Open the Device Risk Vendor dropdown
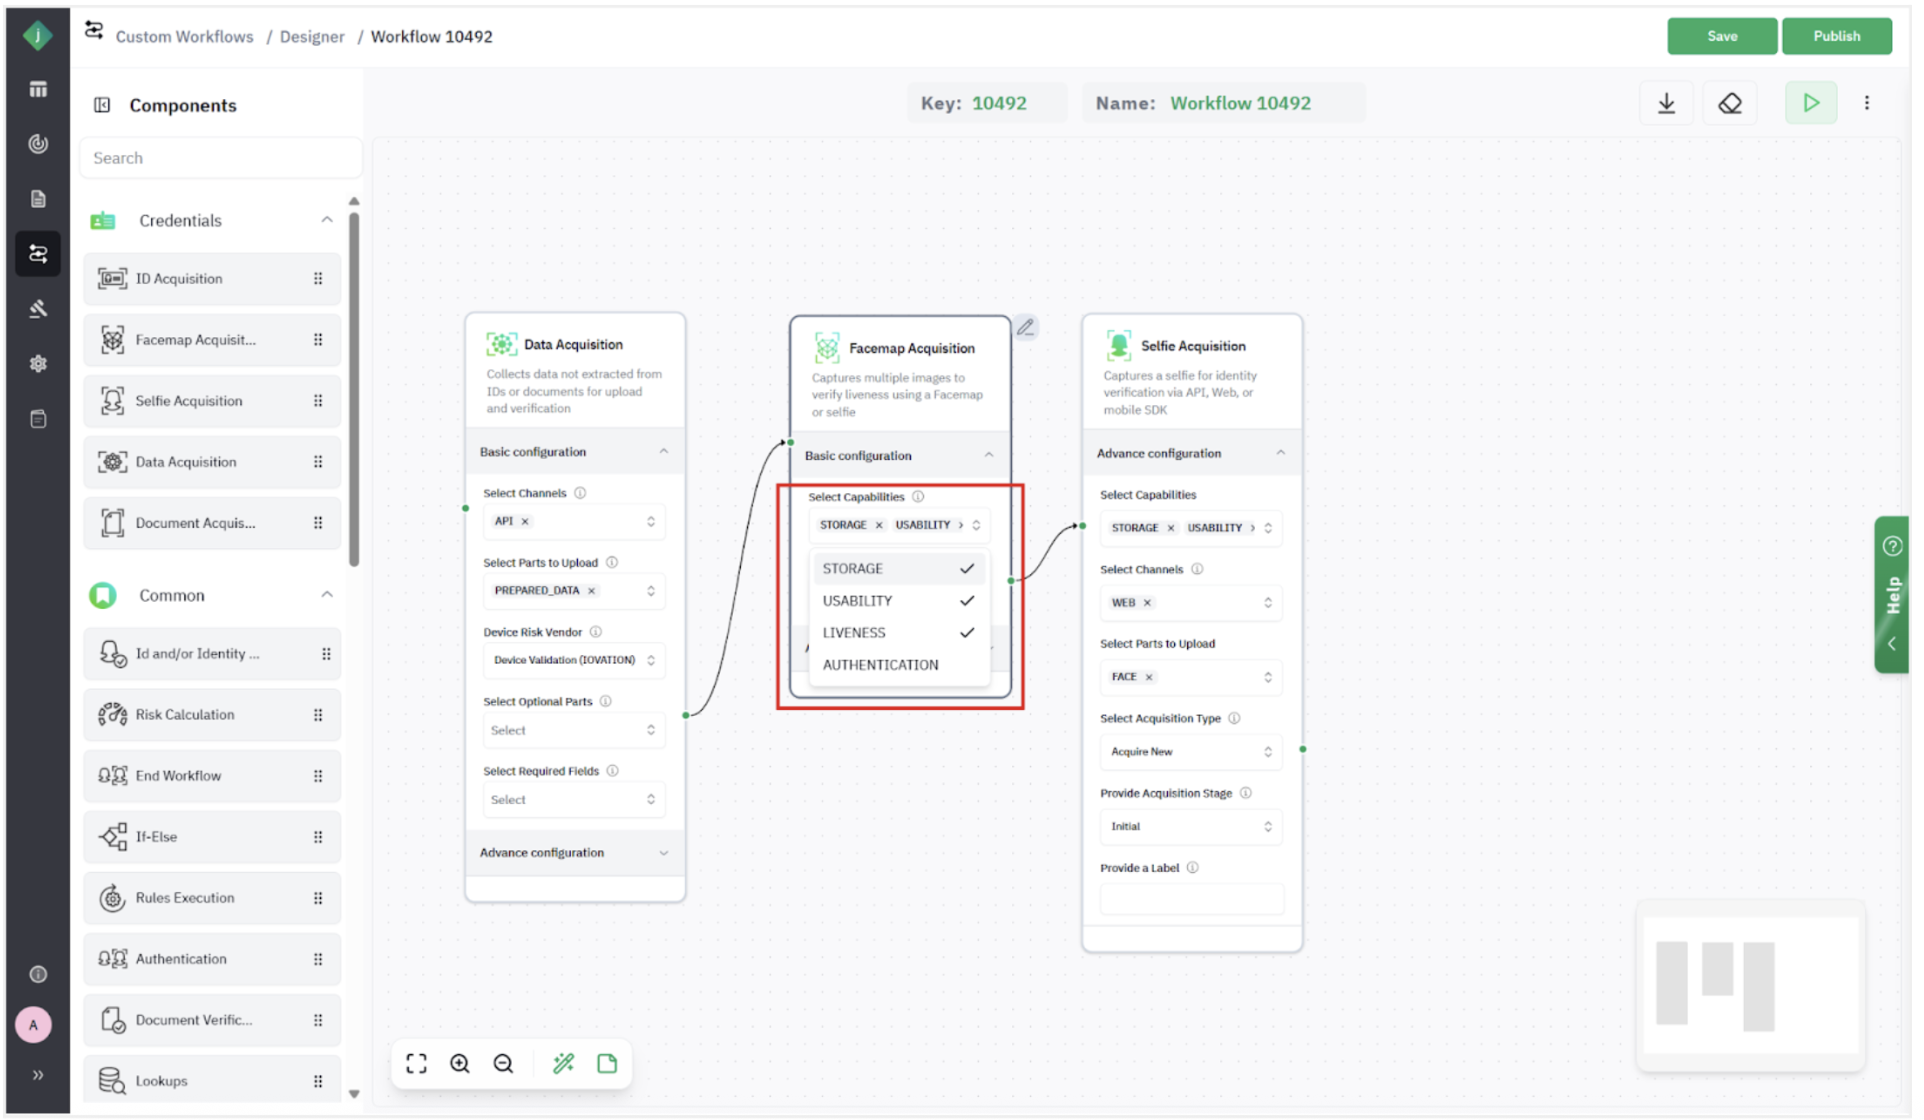 point(572,660)
